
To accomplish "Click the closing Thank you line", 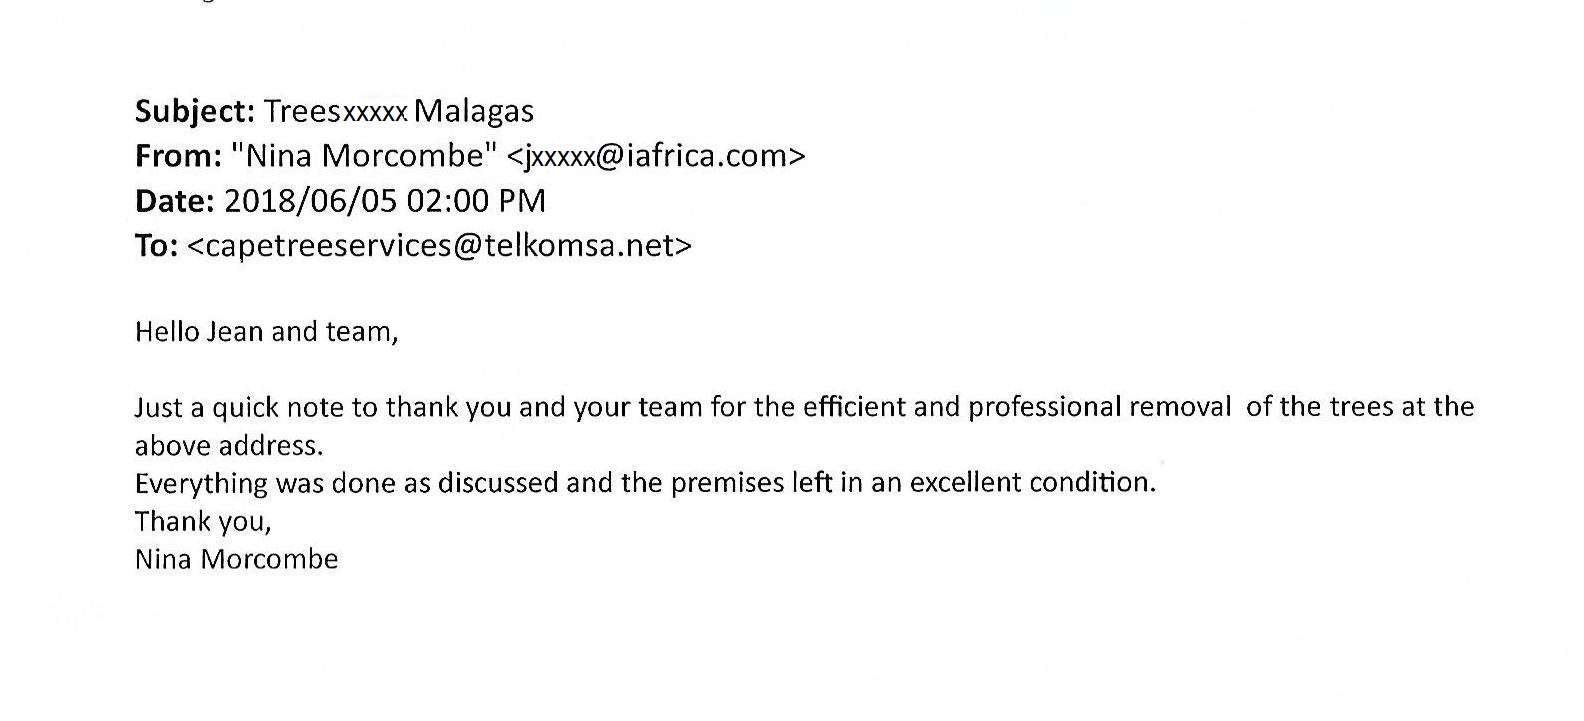I will [203, 521].
